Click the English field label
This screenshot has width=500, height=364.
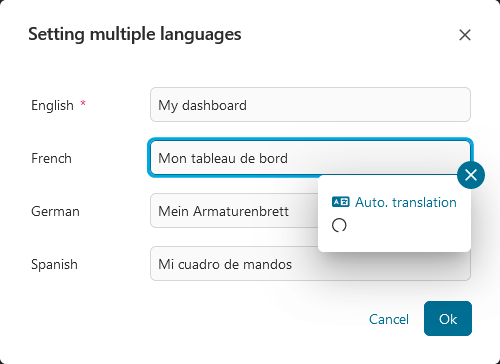point(52,106)
